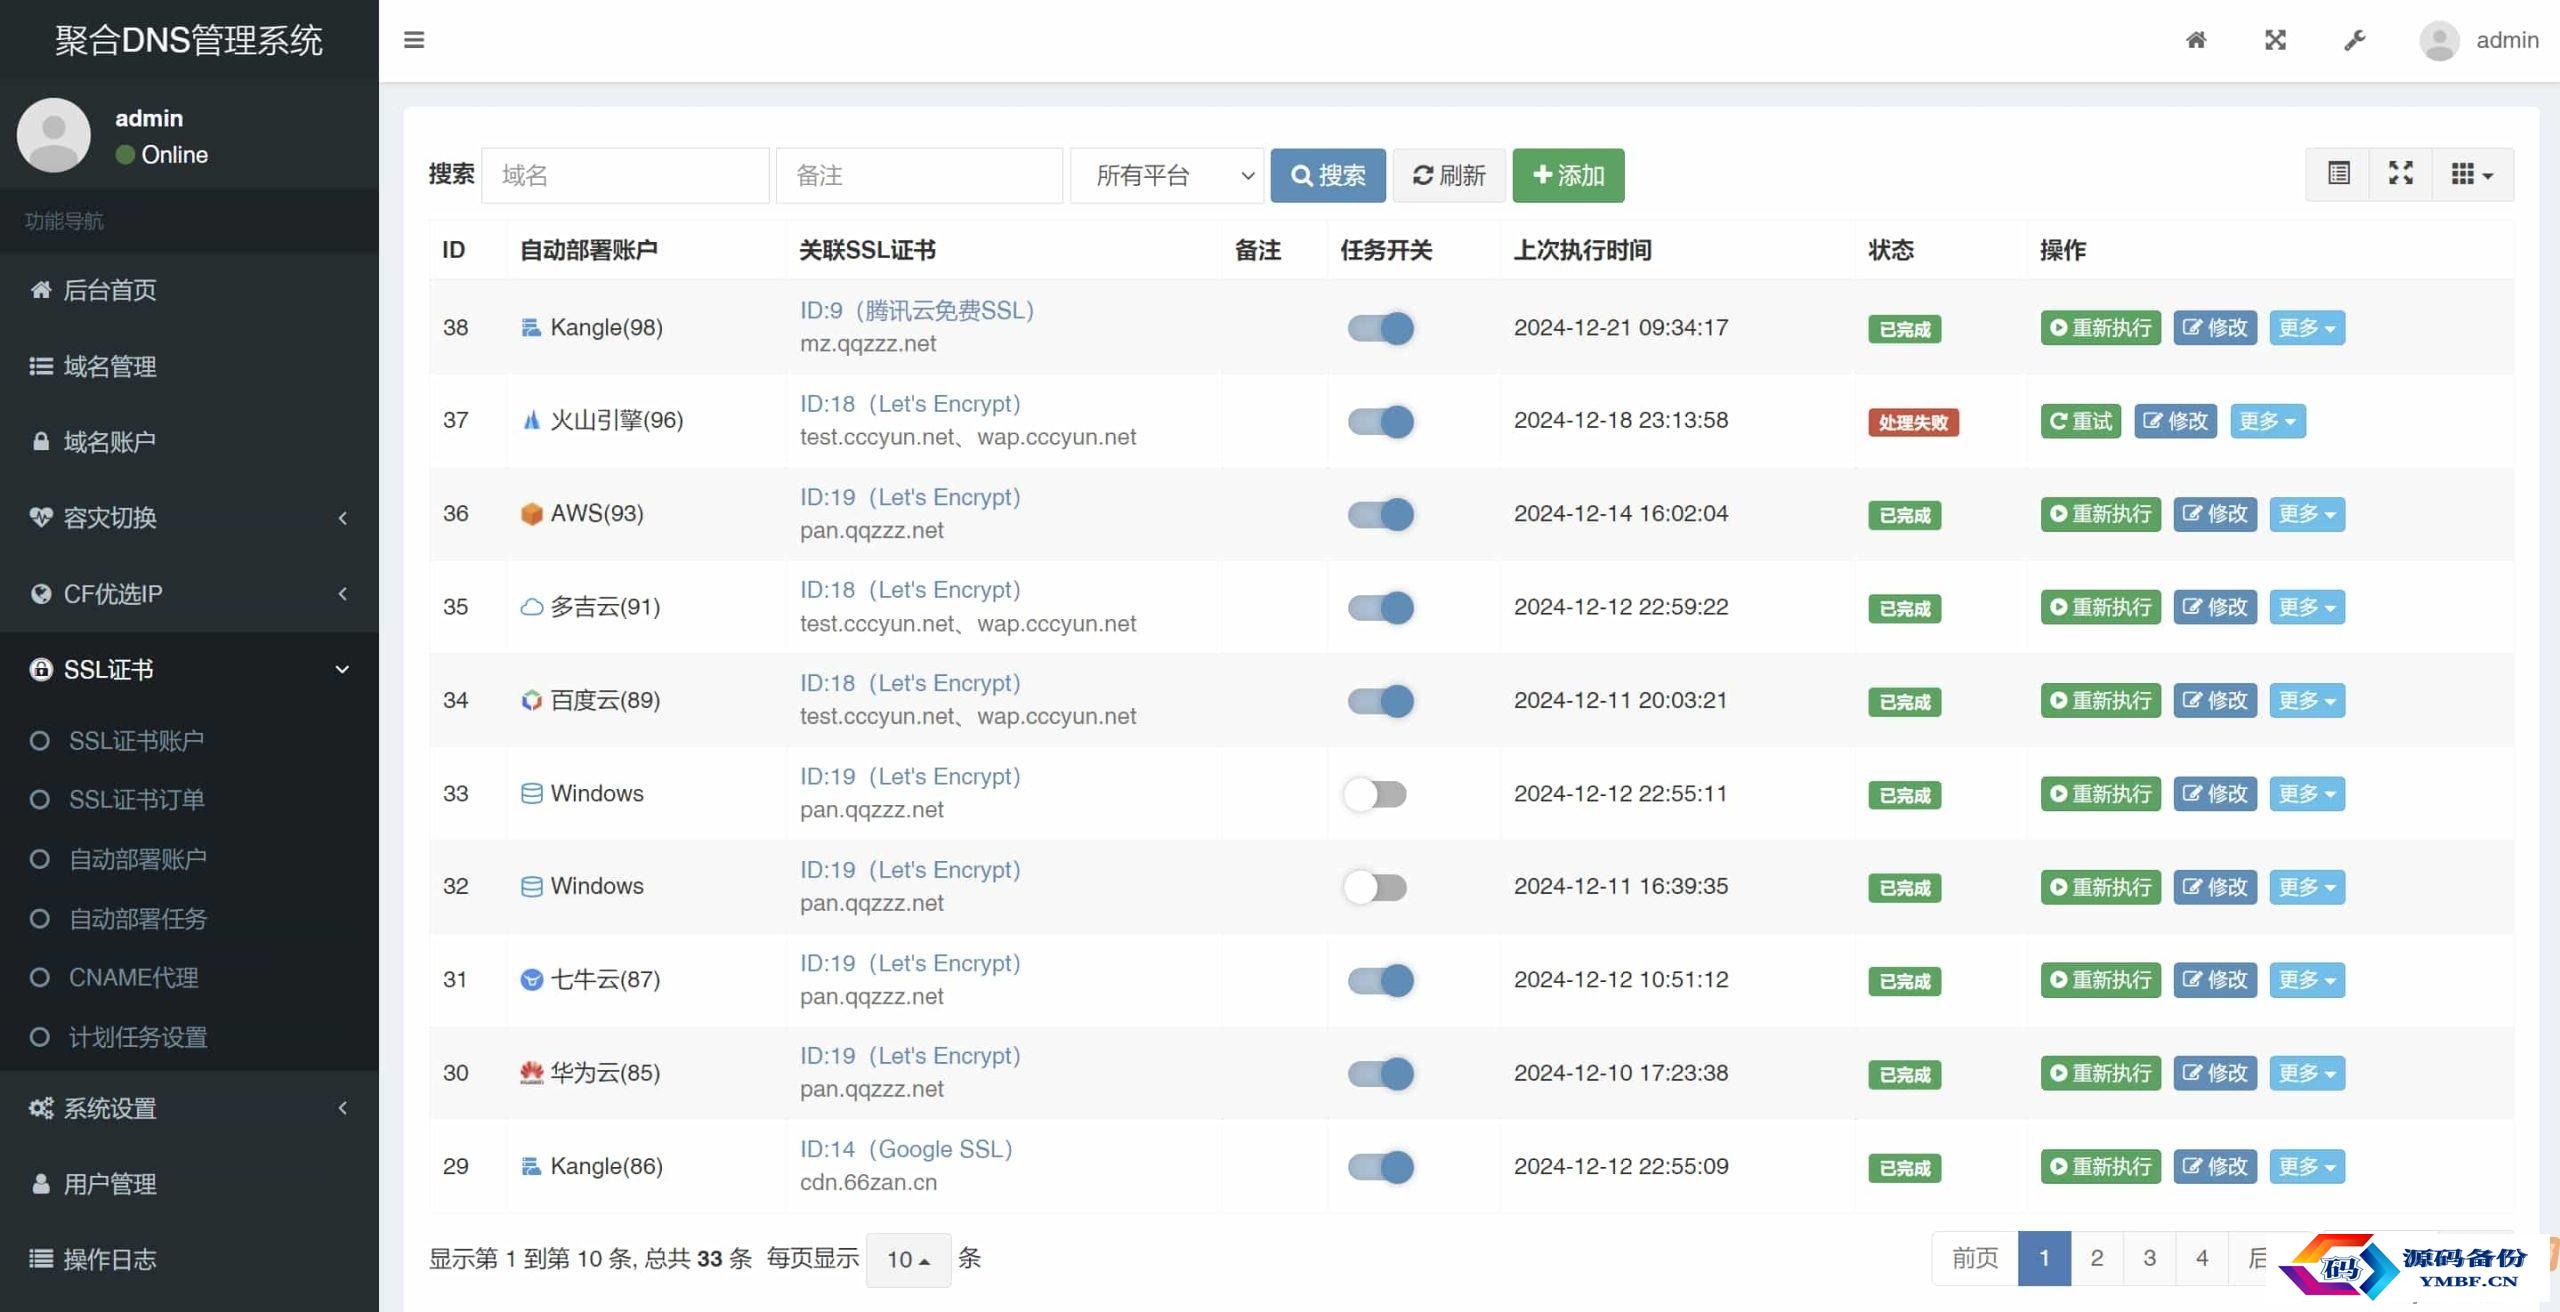Screen dimensions: 2560x1312
Task: Collapse the SSL证书 sidebar menu
Action: 189,669
